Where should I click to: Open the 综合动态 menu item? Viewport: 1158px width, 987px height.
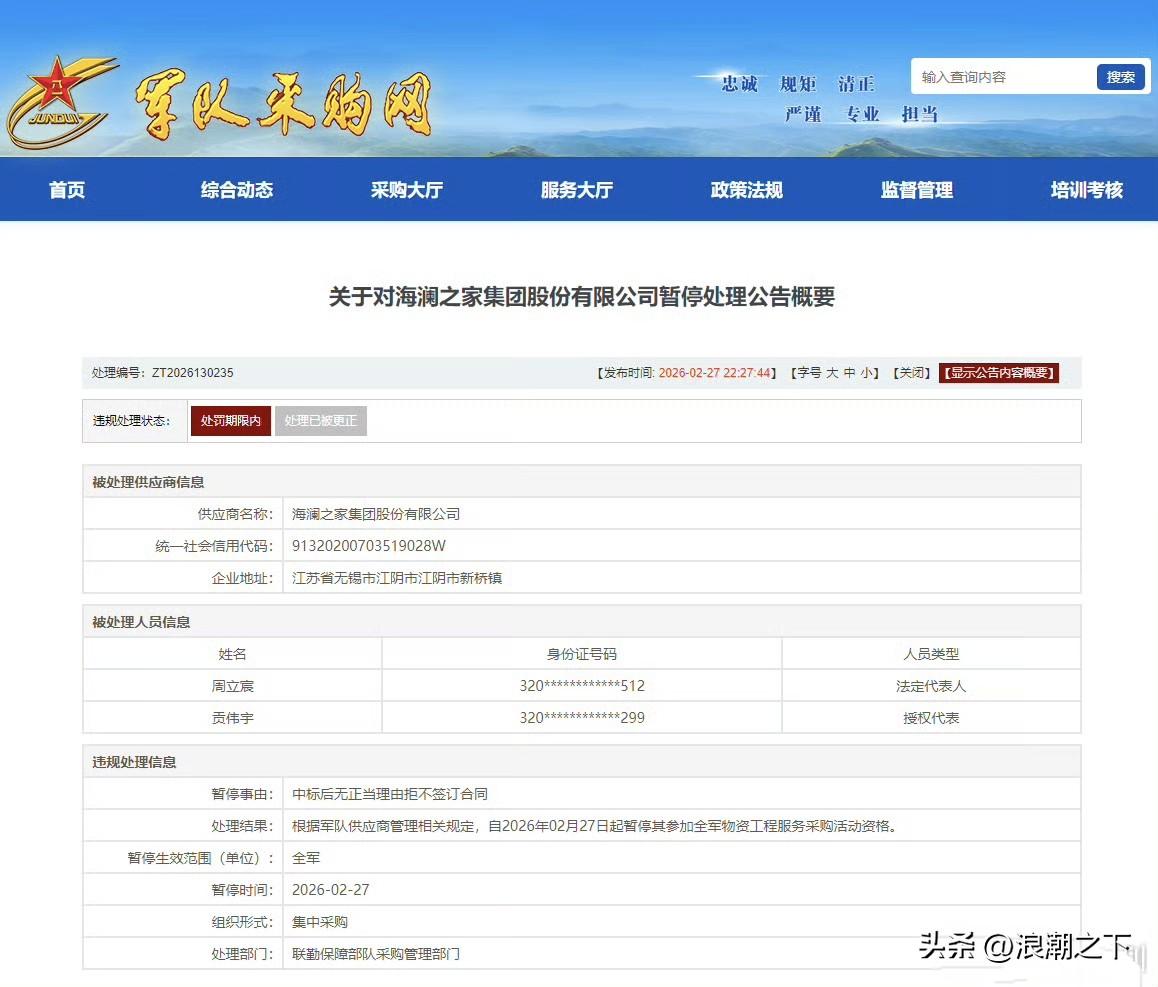click(237, 190)
